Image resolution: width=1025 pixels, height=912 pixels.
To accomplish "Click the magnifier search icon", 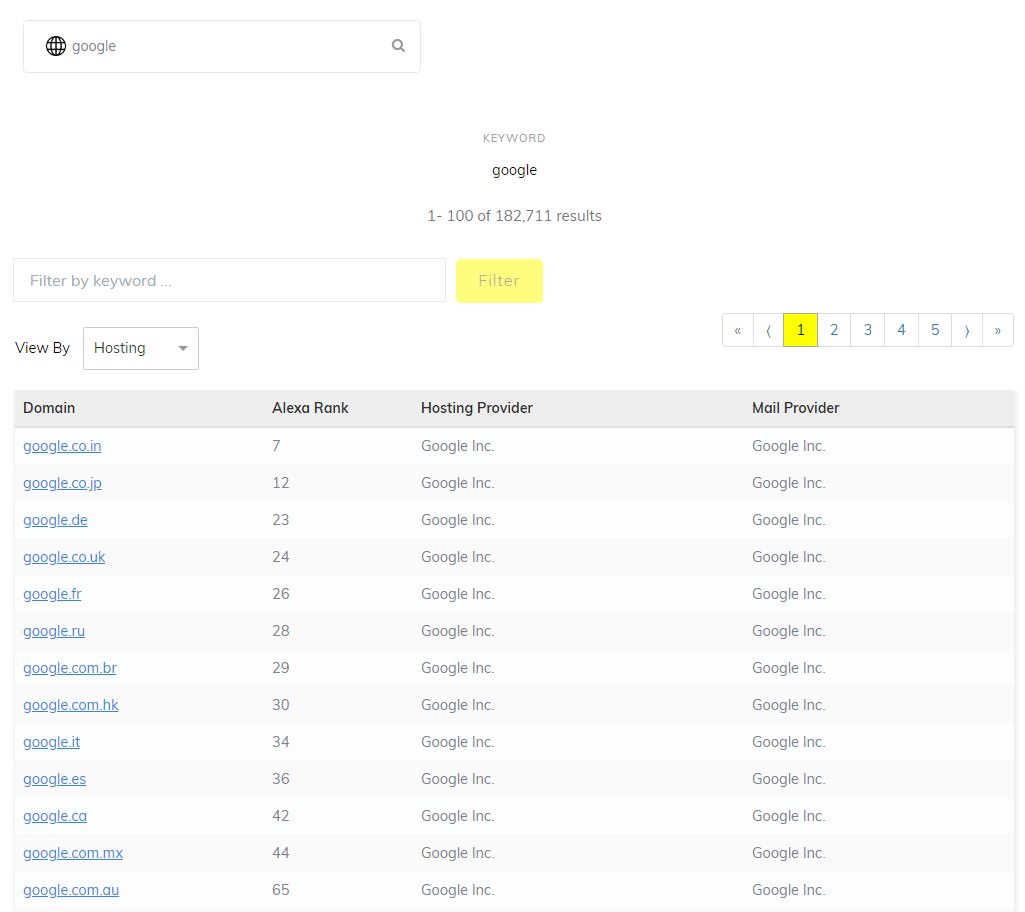I will point(398,46).
